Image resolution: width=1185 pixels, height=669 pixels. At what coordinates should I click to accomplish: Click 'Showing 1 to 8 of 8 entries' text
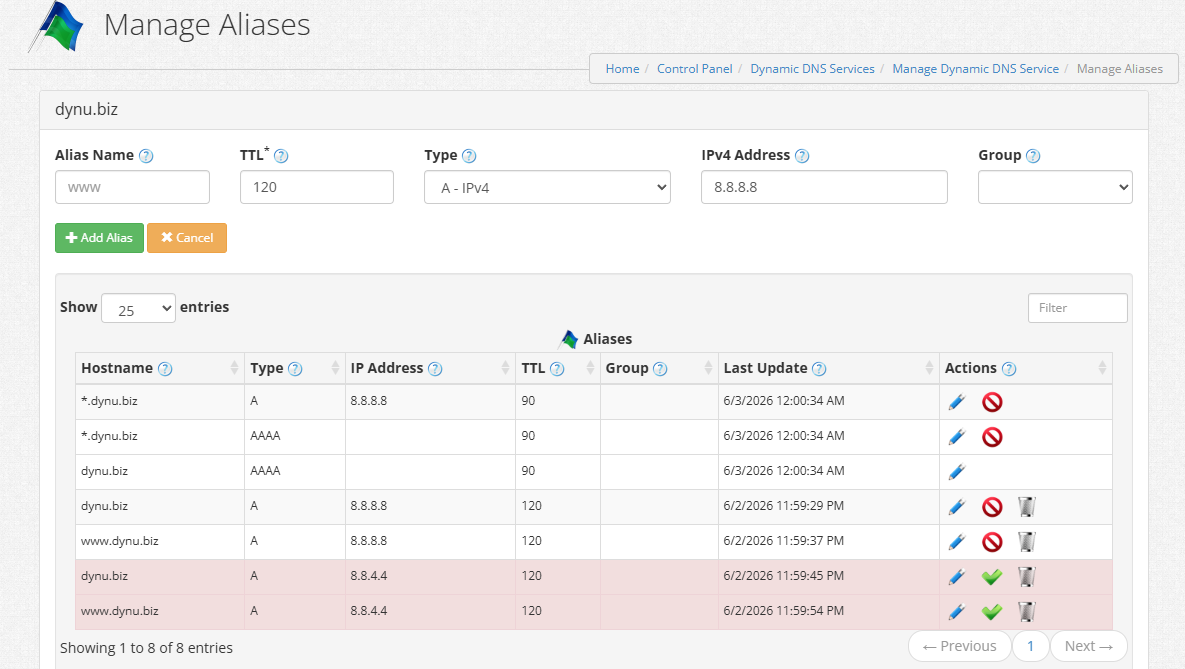[x=147, y=648]
